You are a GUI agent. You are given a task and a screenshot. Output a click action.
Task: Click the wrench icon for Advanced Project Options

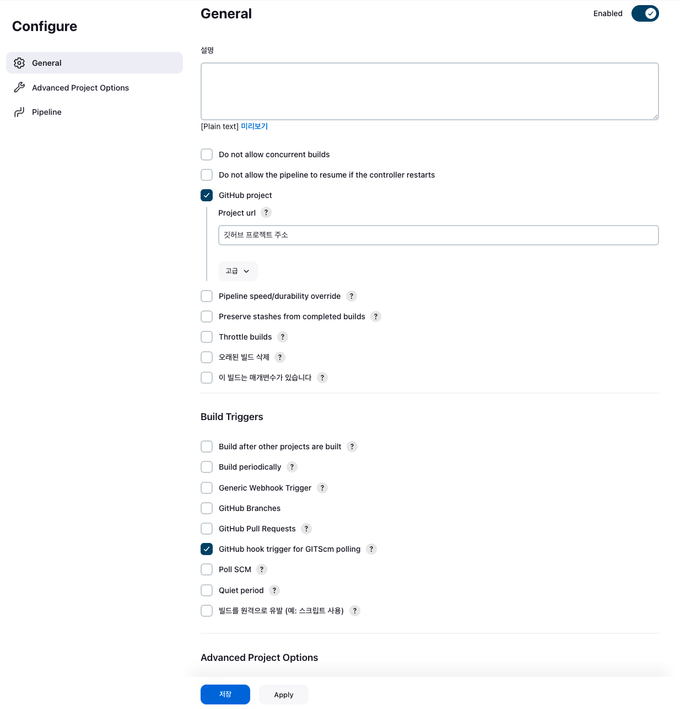tap(19, 87)
